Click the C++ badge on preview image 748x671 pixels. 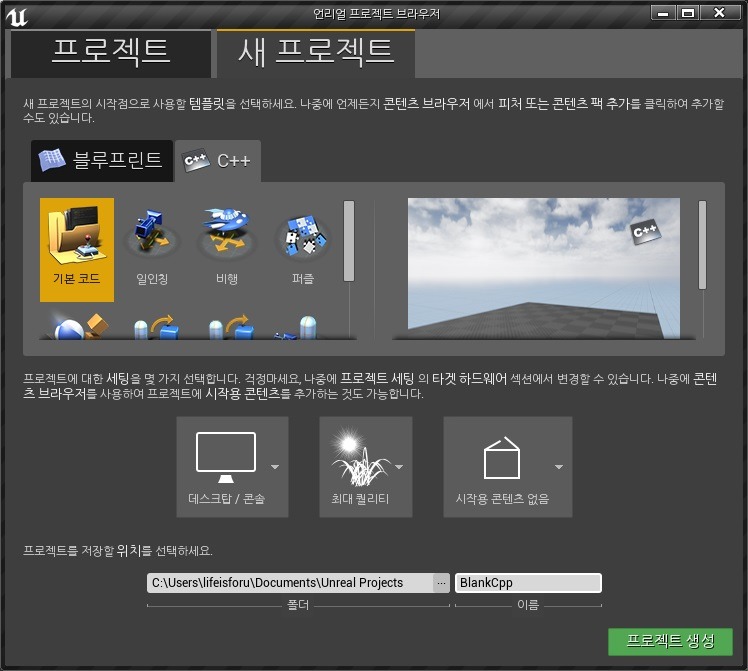(x=645, y=232)
